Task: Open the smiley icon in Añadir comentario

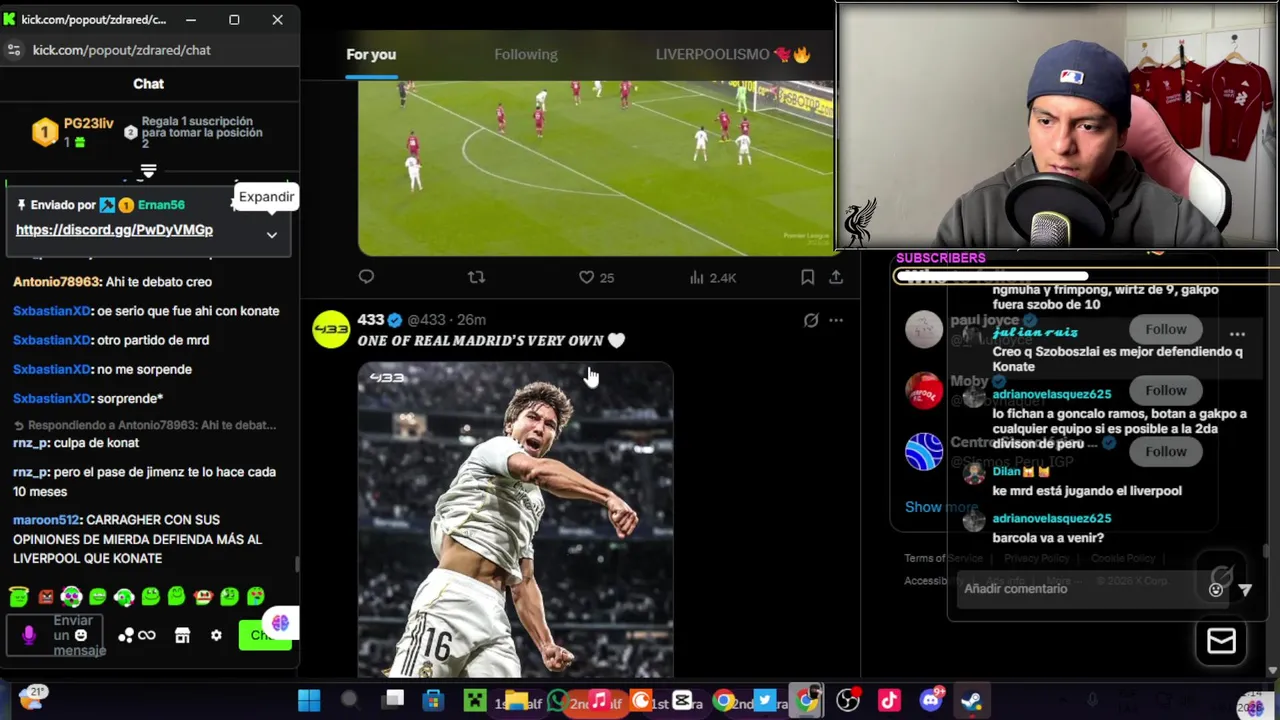Action: click(1216, 589)
